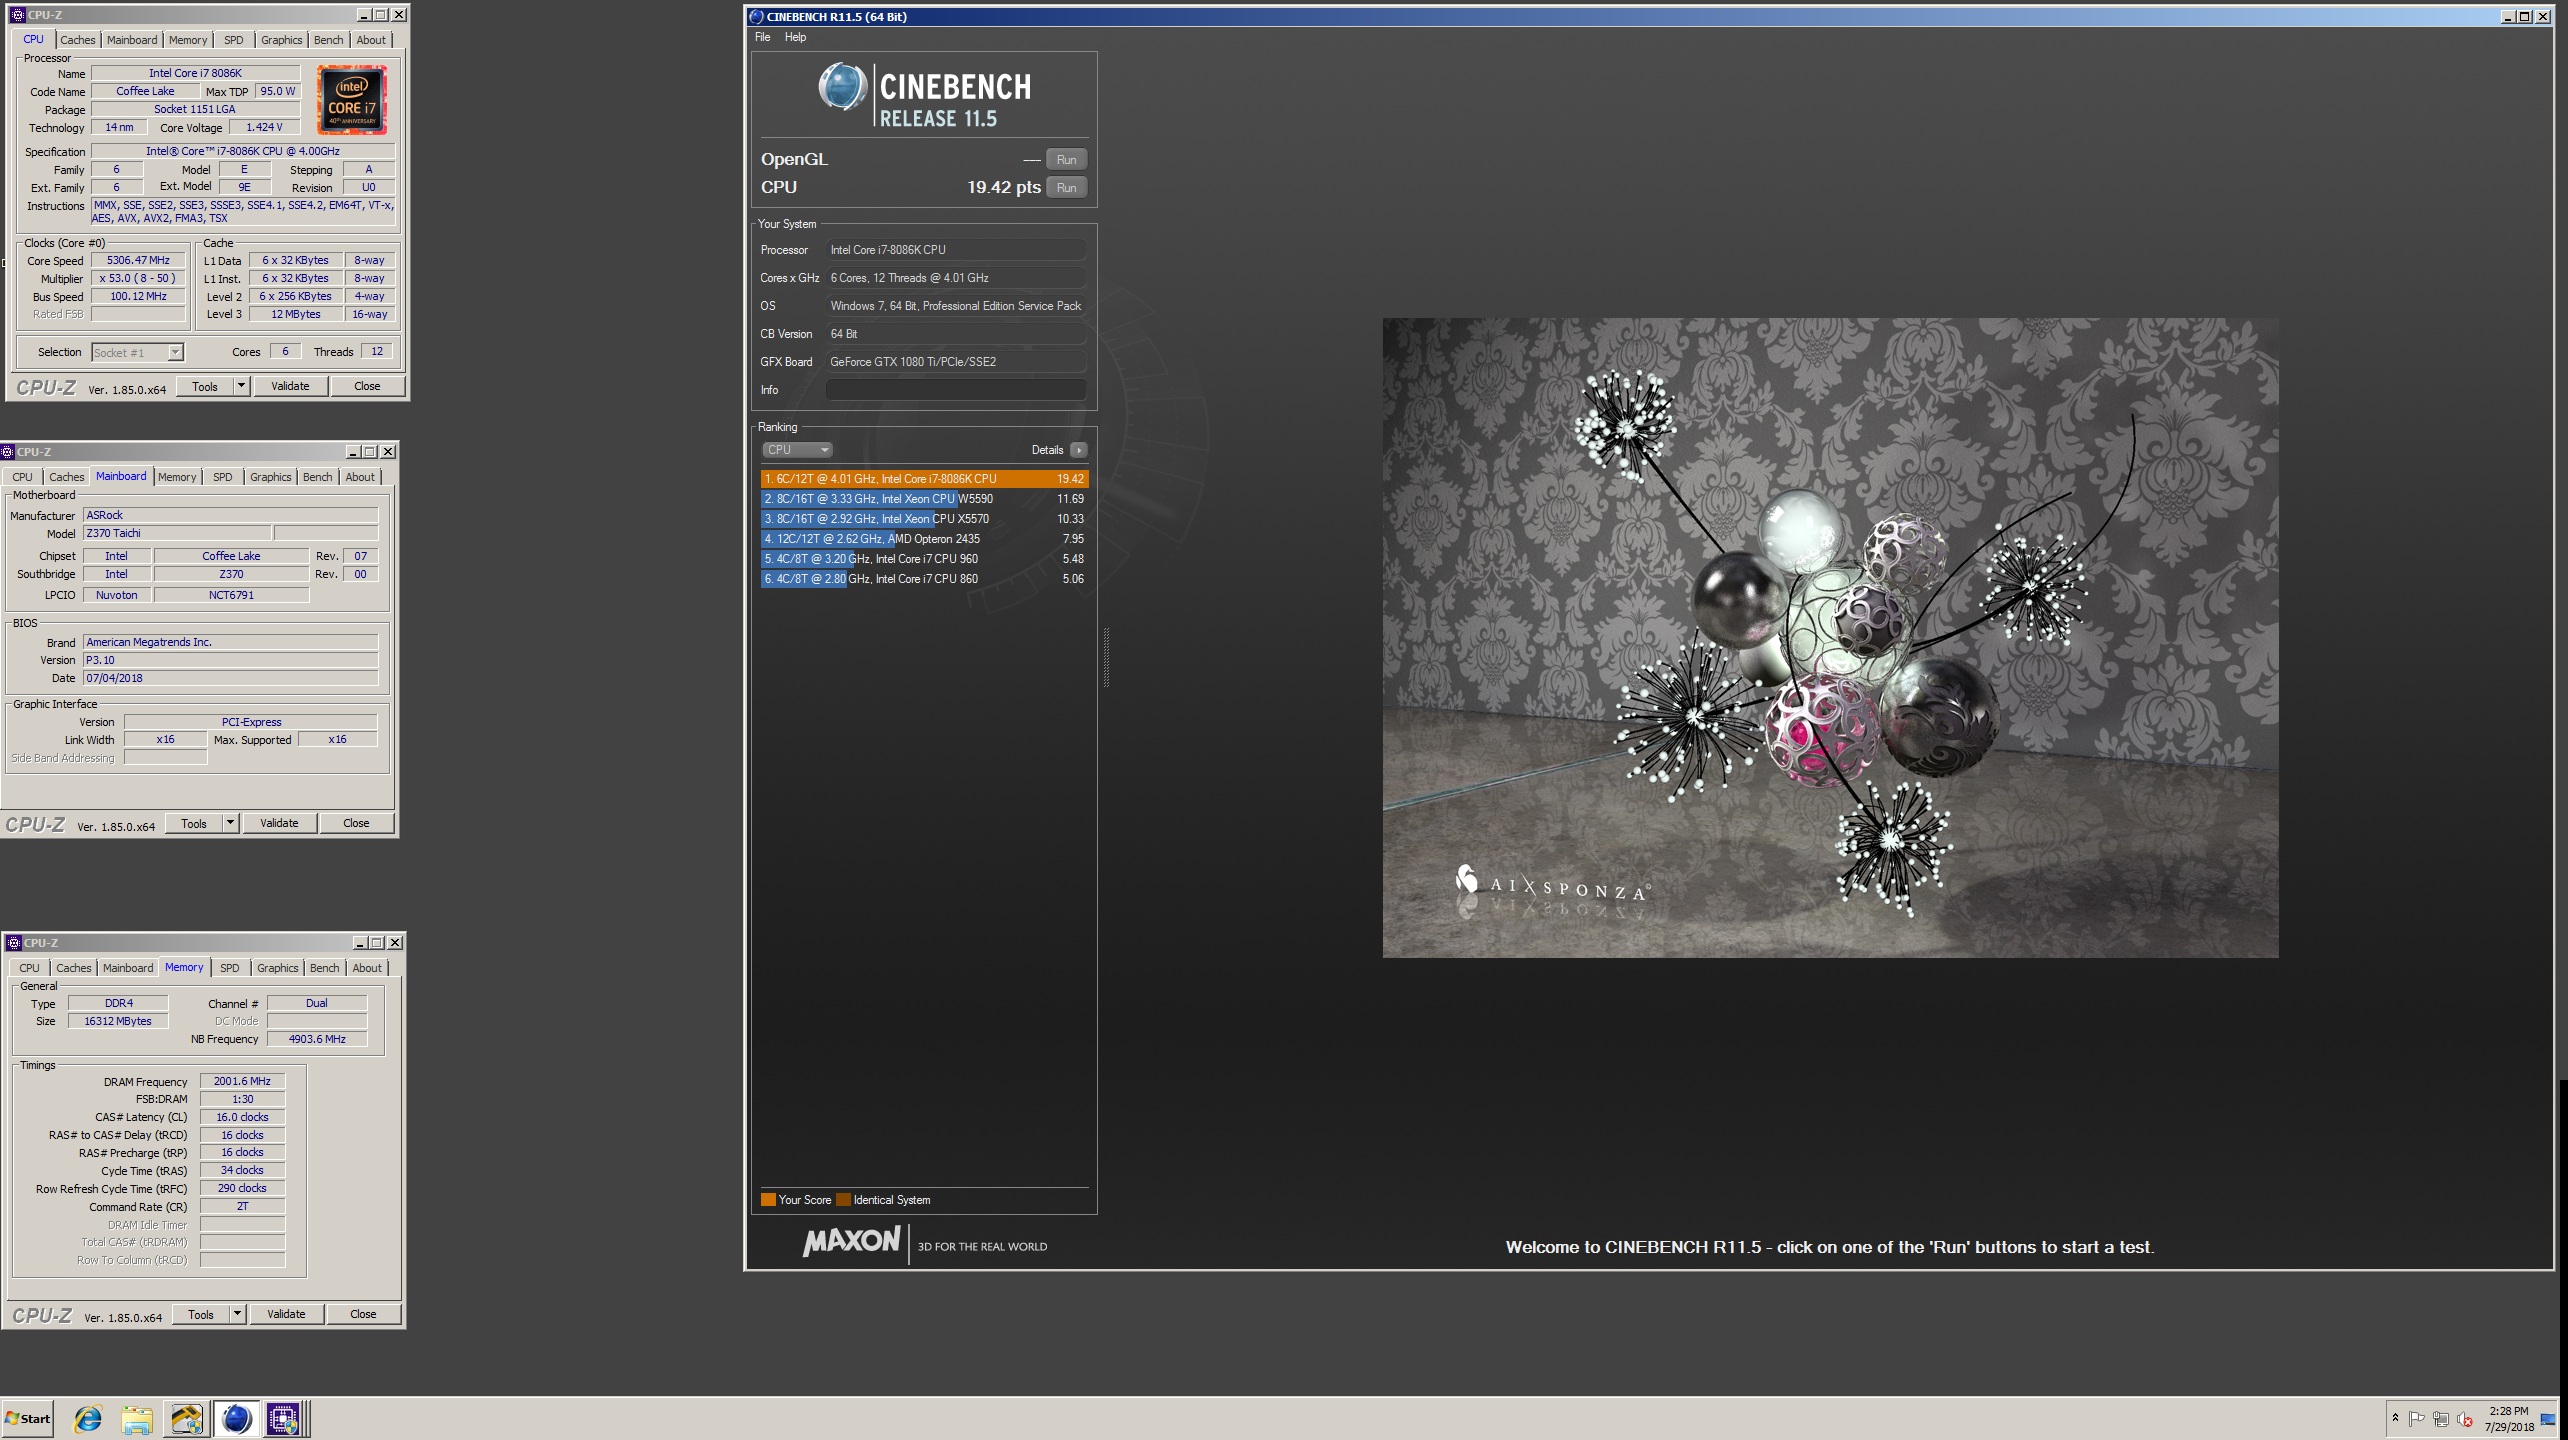Click the BIOS Version value P3.10
2568x1440 pixels.
231,660
